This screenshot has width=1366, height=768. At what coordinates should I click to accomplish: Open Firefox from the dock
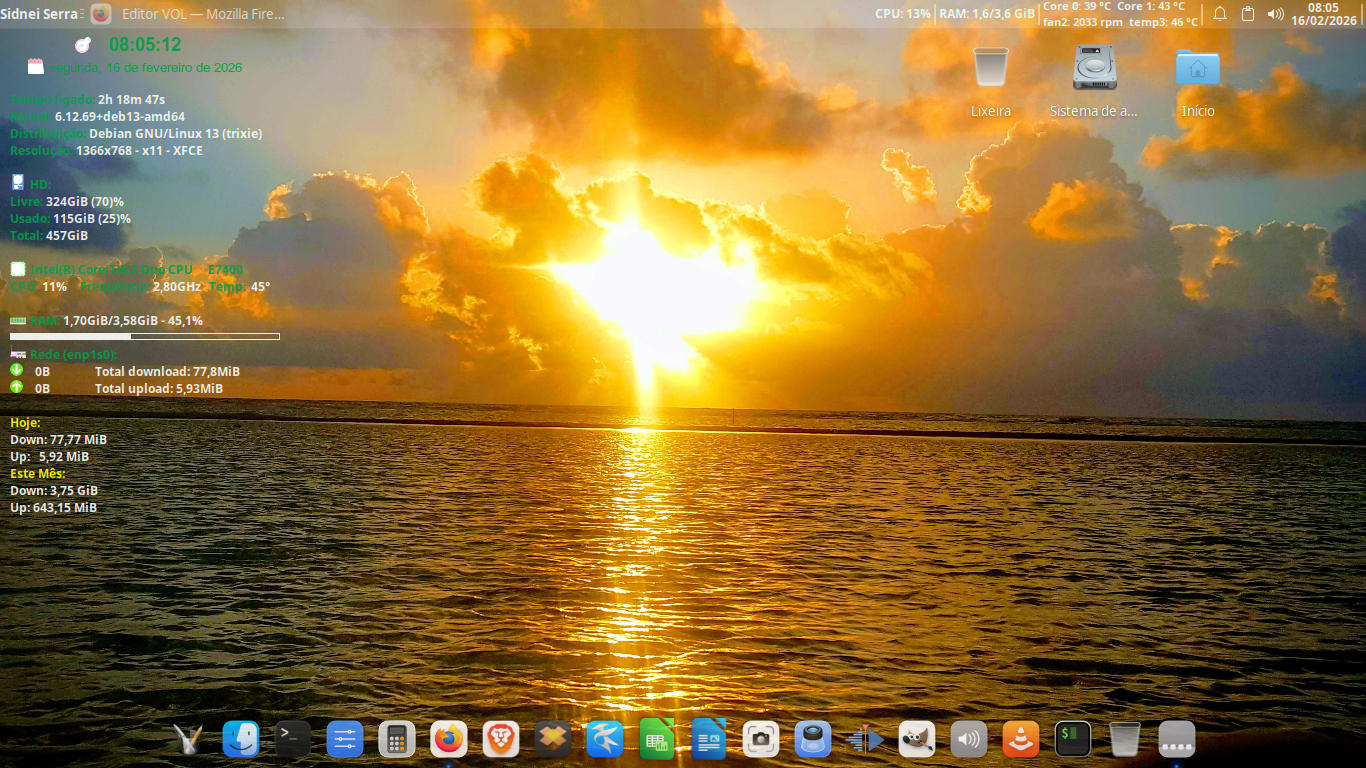(x=449, y=740)
